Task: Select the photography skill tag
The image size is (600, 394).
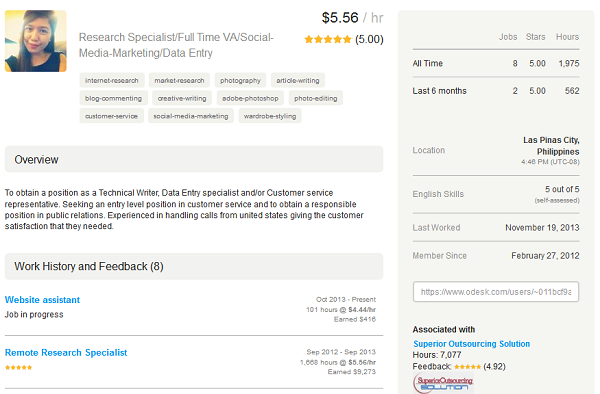Action: (240, 80)
